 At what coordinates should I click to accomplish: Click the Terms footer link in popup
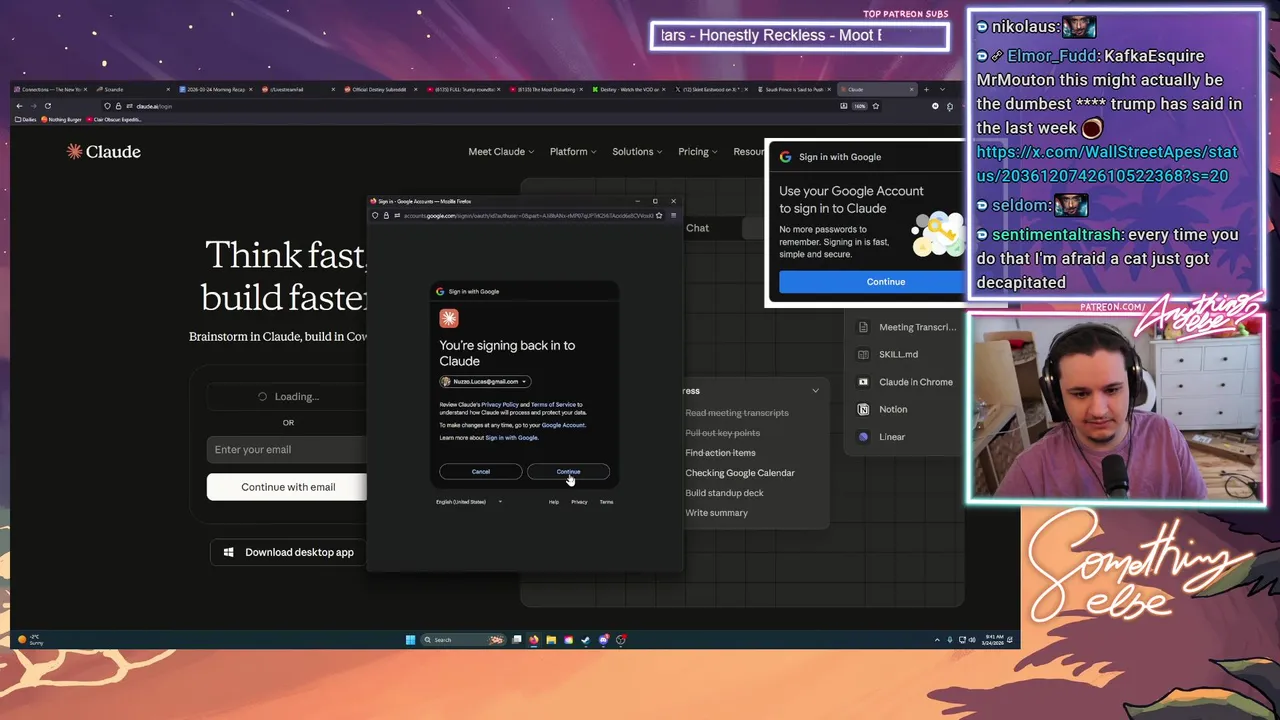[x=606, y=502]
